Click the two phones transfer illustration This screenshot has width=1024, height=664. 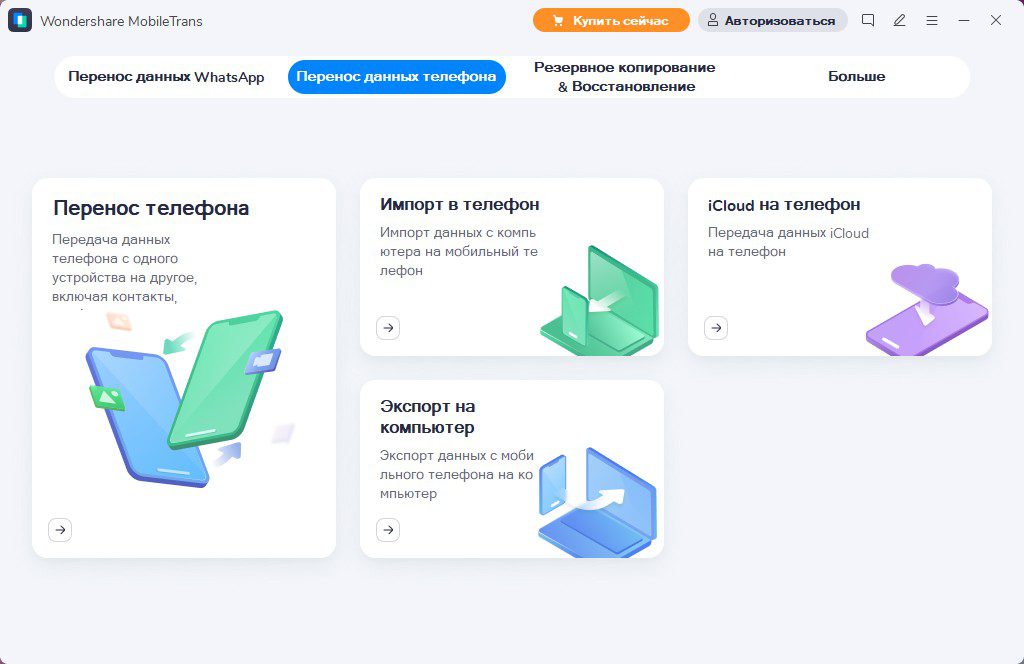(x=189, y=398)
